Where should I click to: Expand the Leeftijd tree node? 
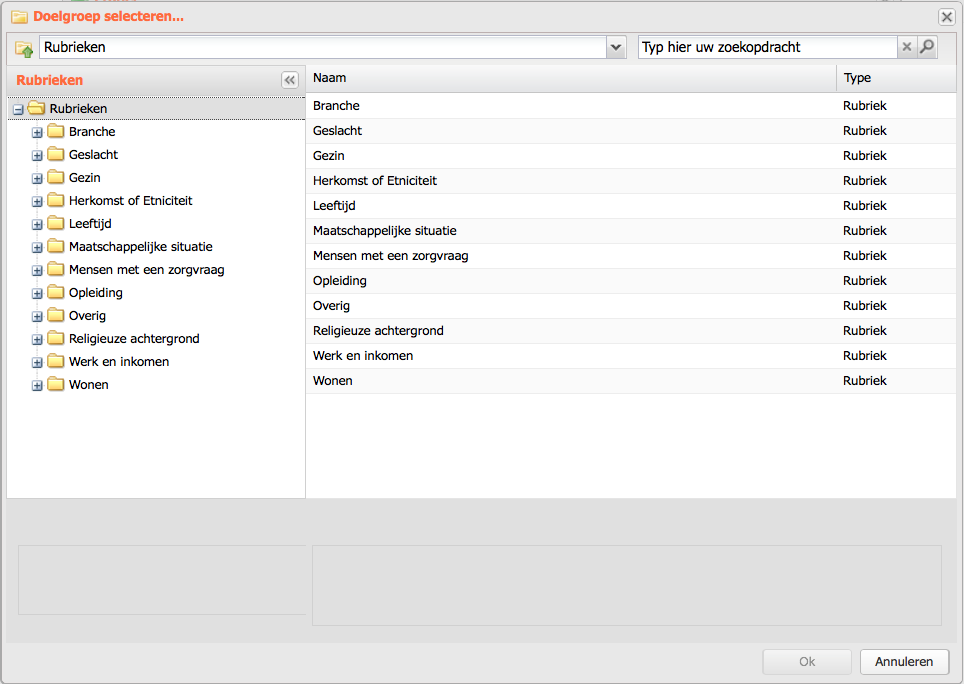coord(37,224)
